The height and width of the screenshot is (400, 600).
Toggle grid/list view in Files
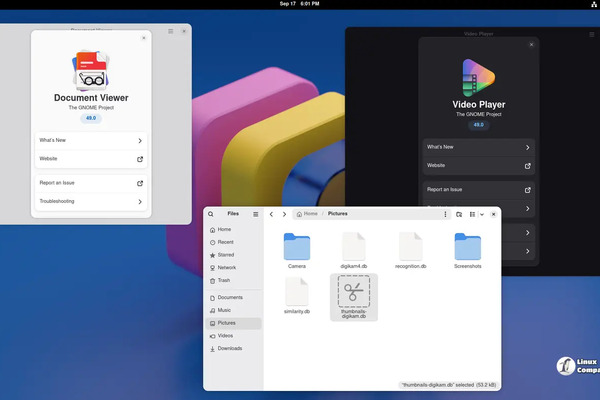[472, 214]
